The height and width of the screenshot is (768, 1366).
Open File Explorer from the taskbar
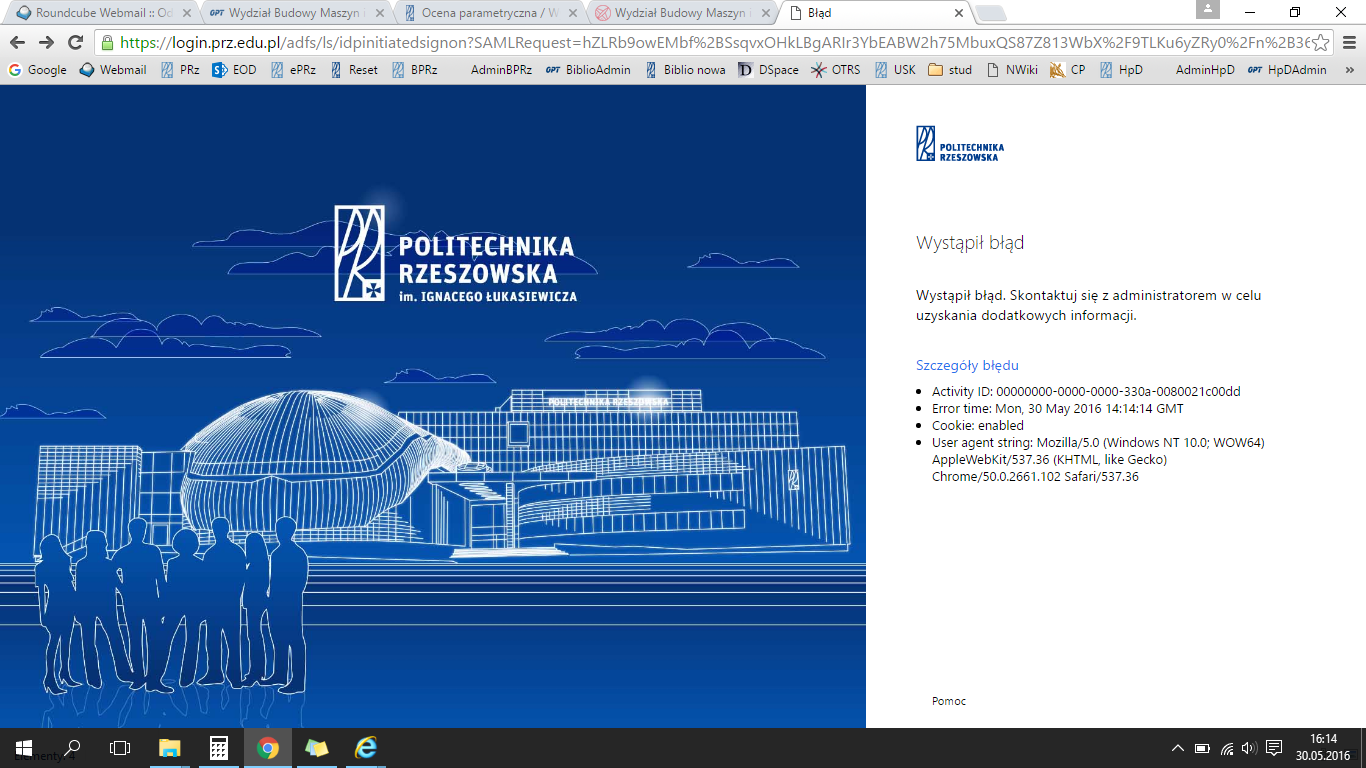point(170,748)
